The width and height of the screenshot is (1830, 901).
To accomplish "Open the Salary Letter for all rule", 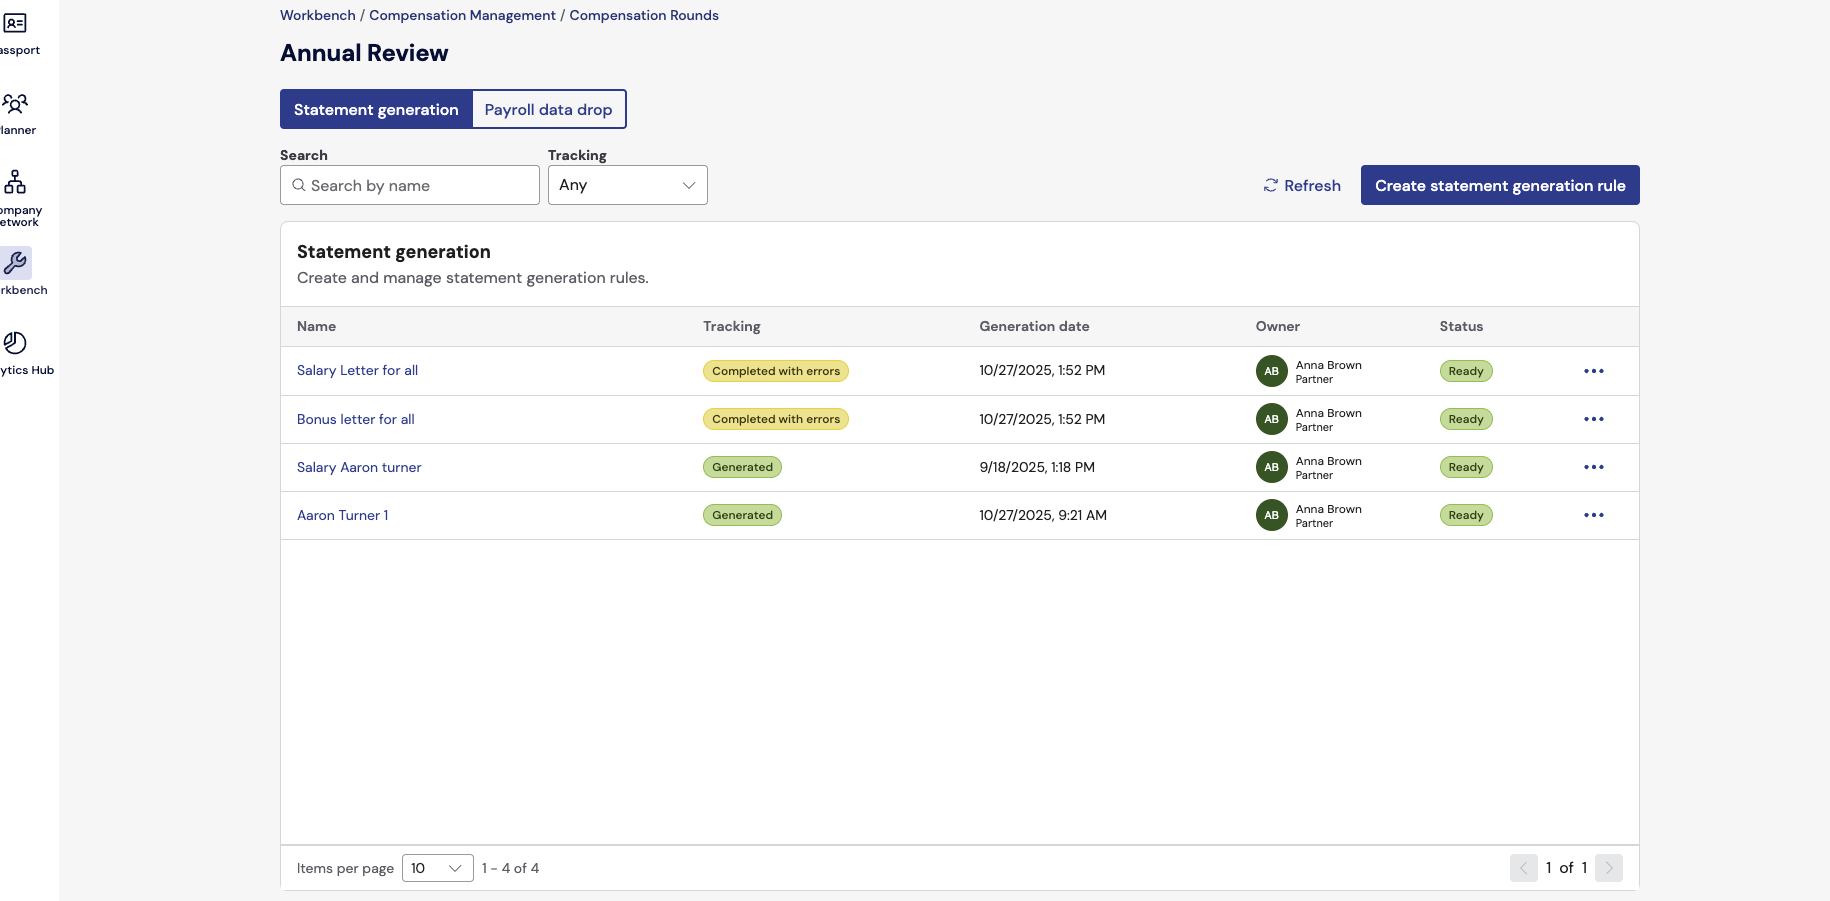I will (357, 371).
